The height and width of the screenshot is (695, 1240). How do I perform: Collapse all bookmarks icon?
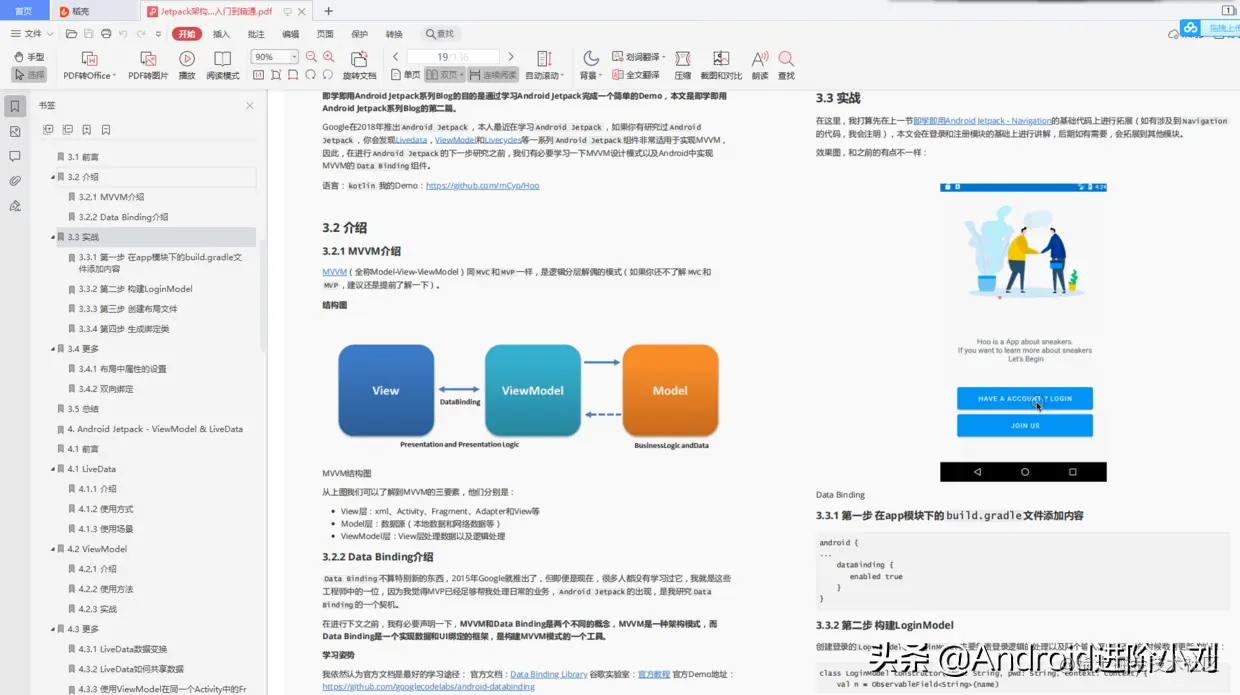67,130
